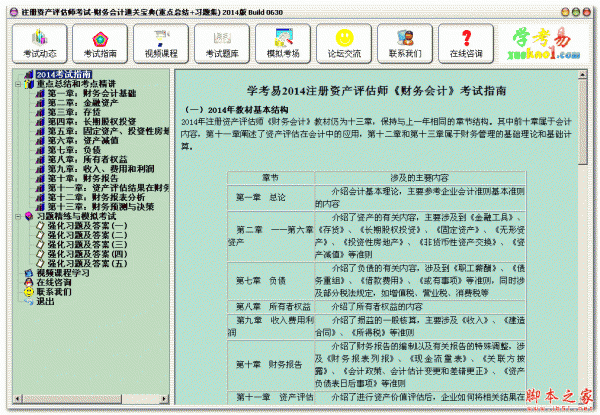The height and width of the screenshot is (415, 600).
Task: Open 第五章：固定资产 chapter
Action: pos(108,131)
